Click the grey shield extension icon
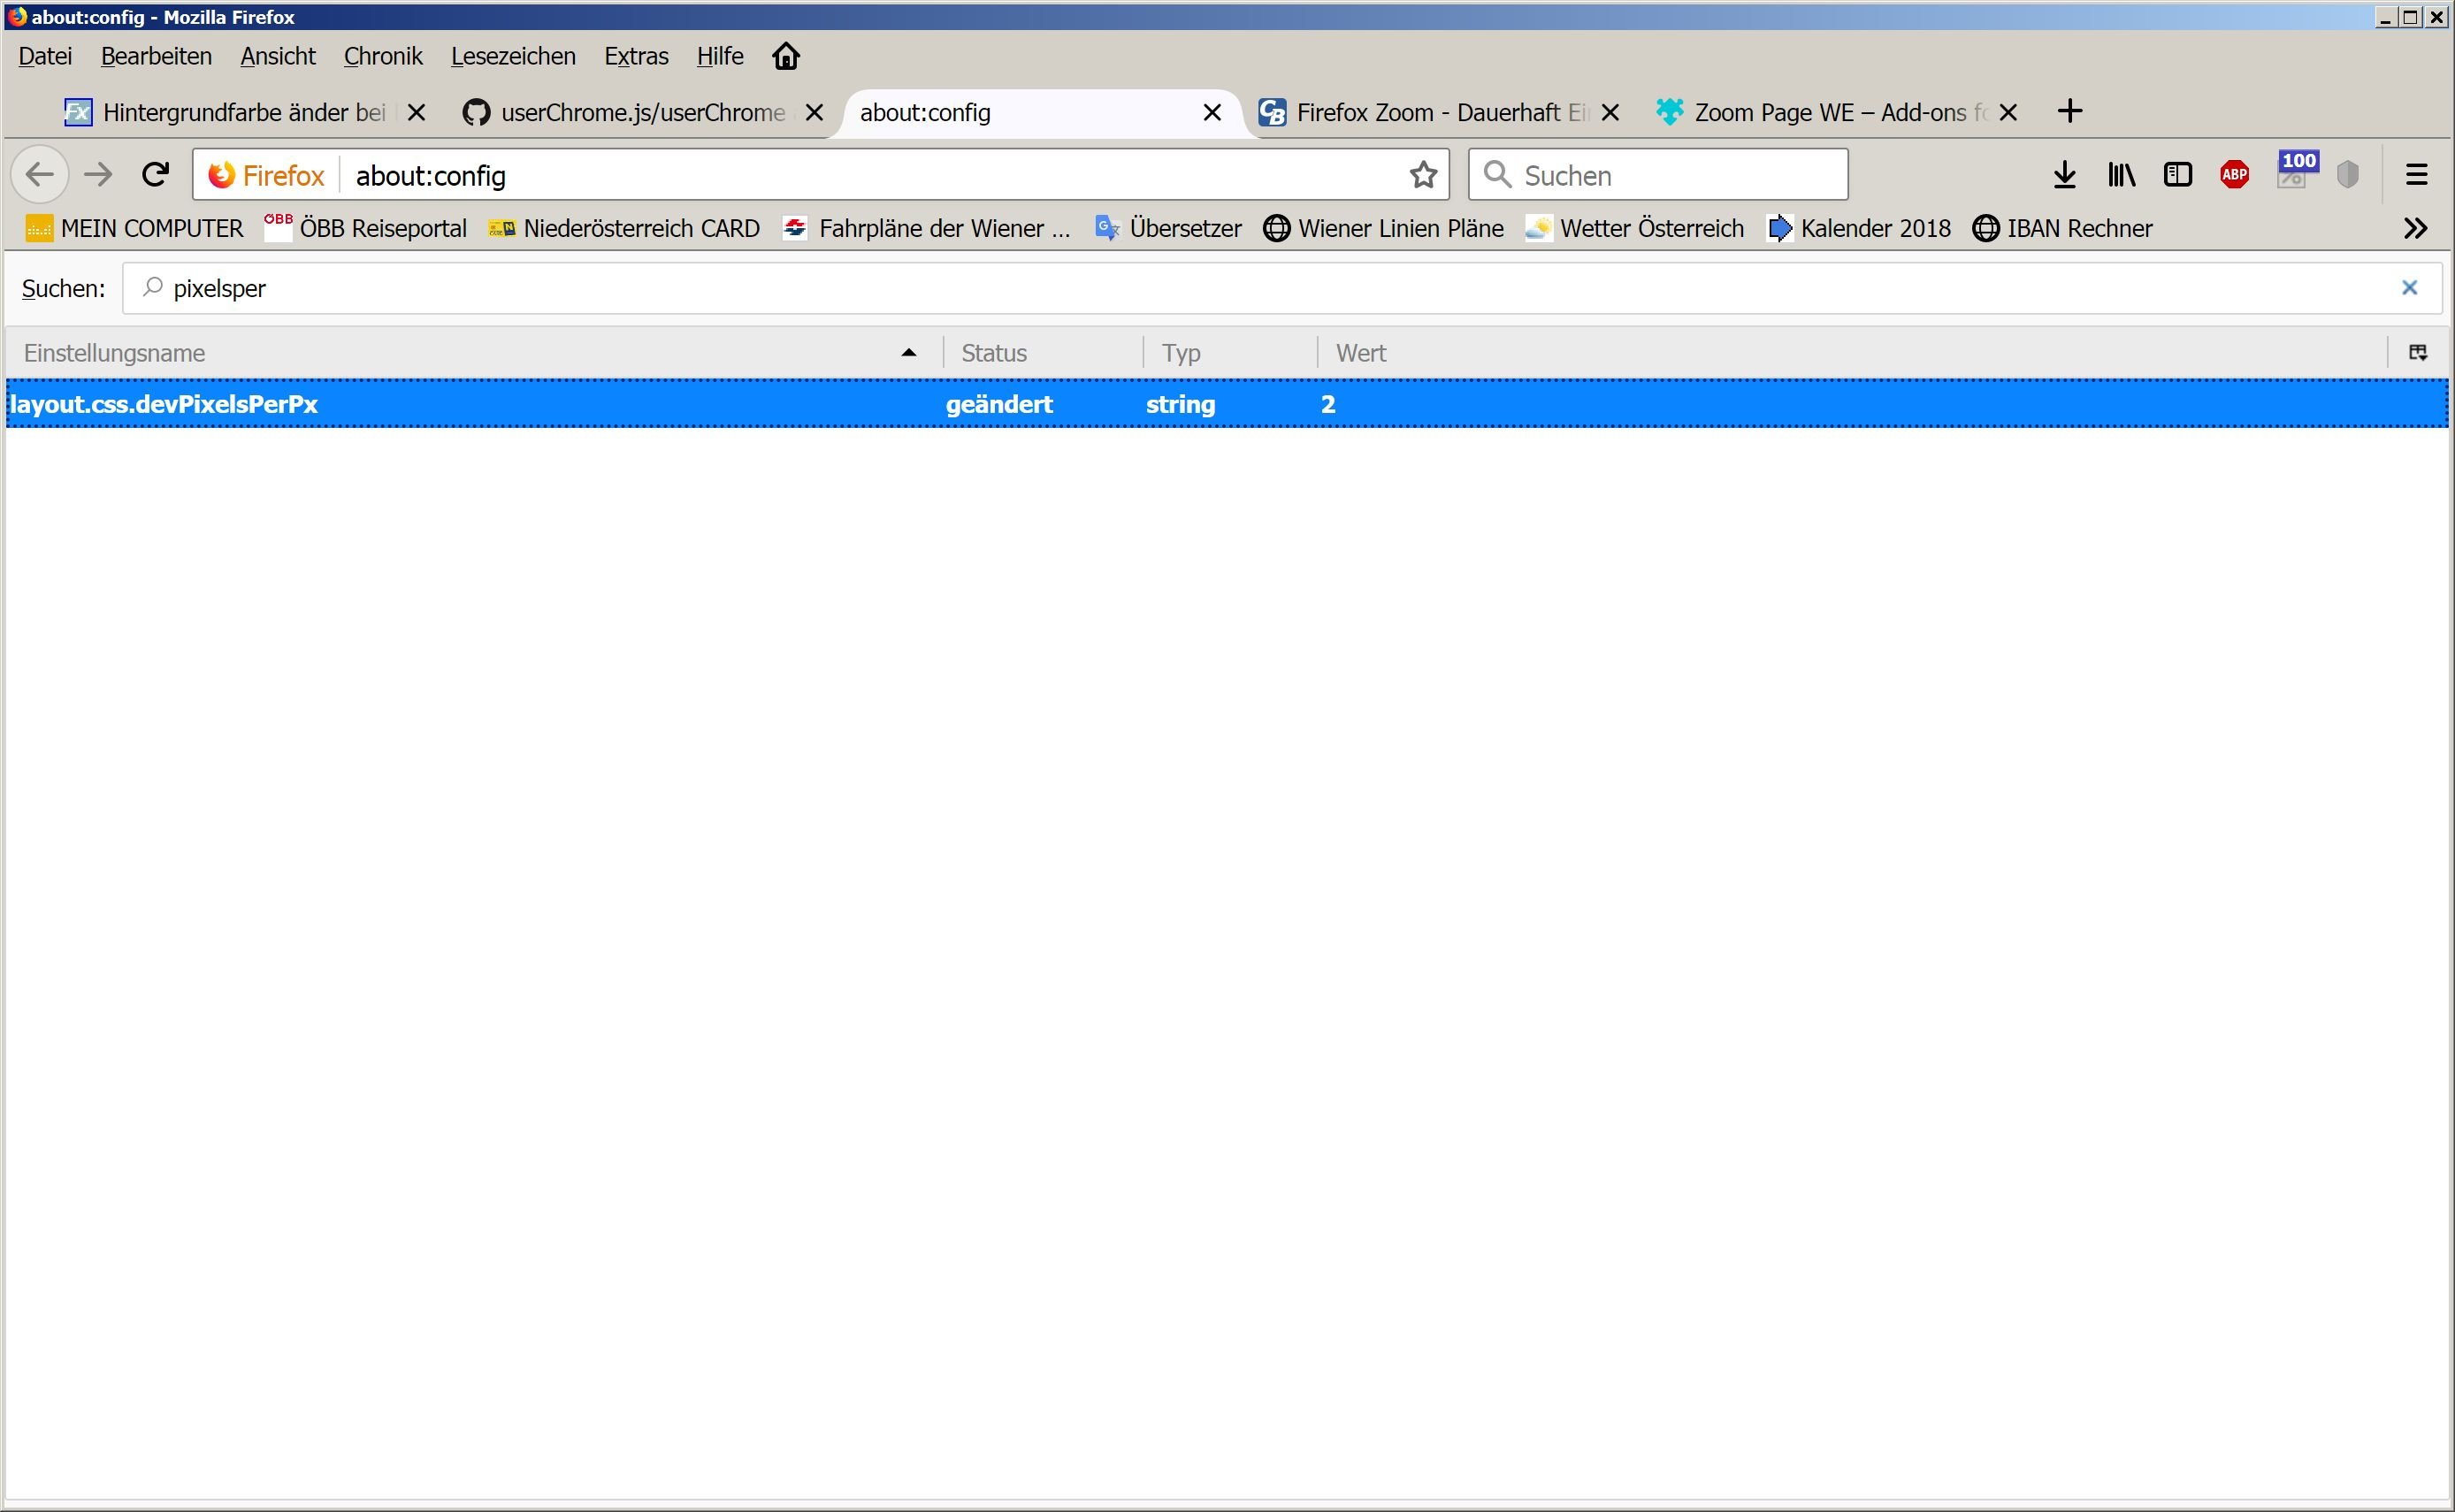2455x1512 pixels. (x=2348, y=175)
